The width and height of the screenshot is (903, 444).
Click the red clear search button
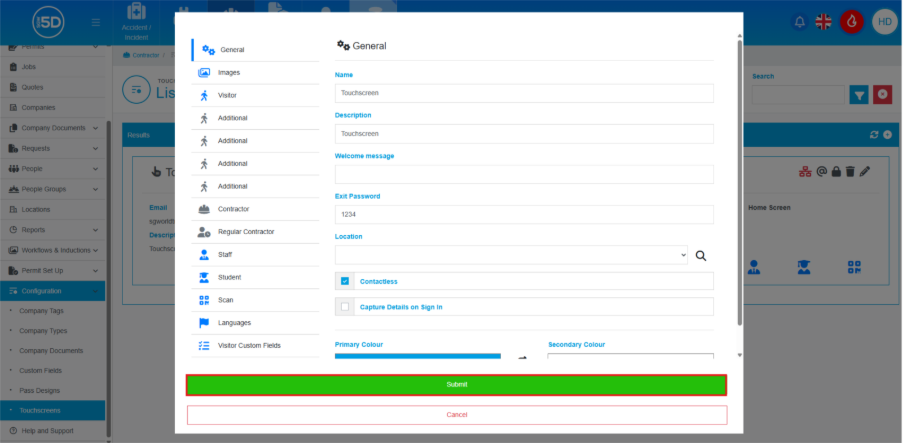coord(882,95)
